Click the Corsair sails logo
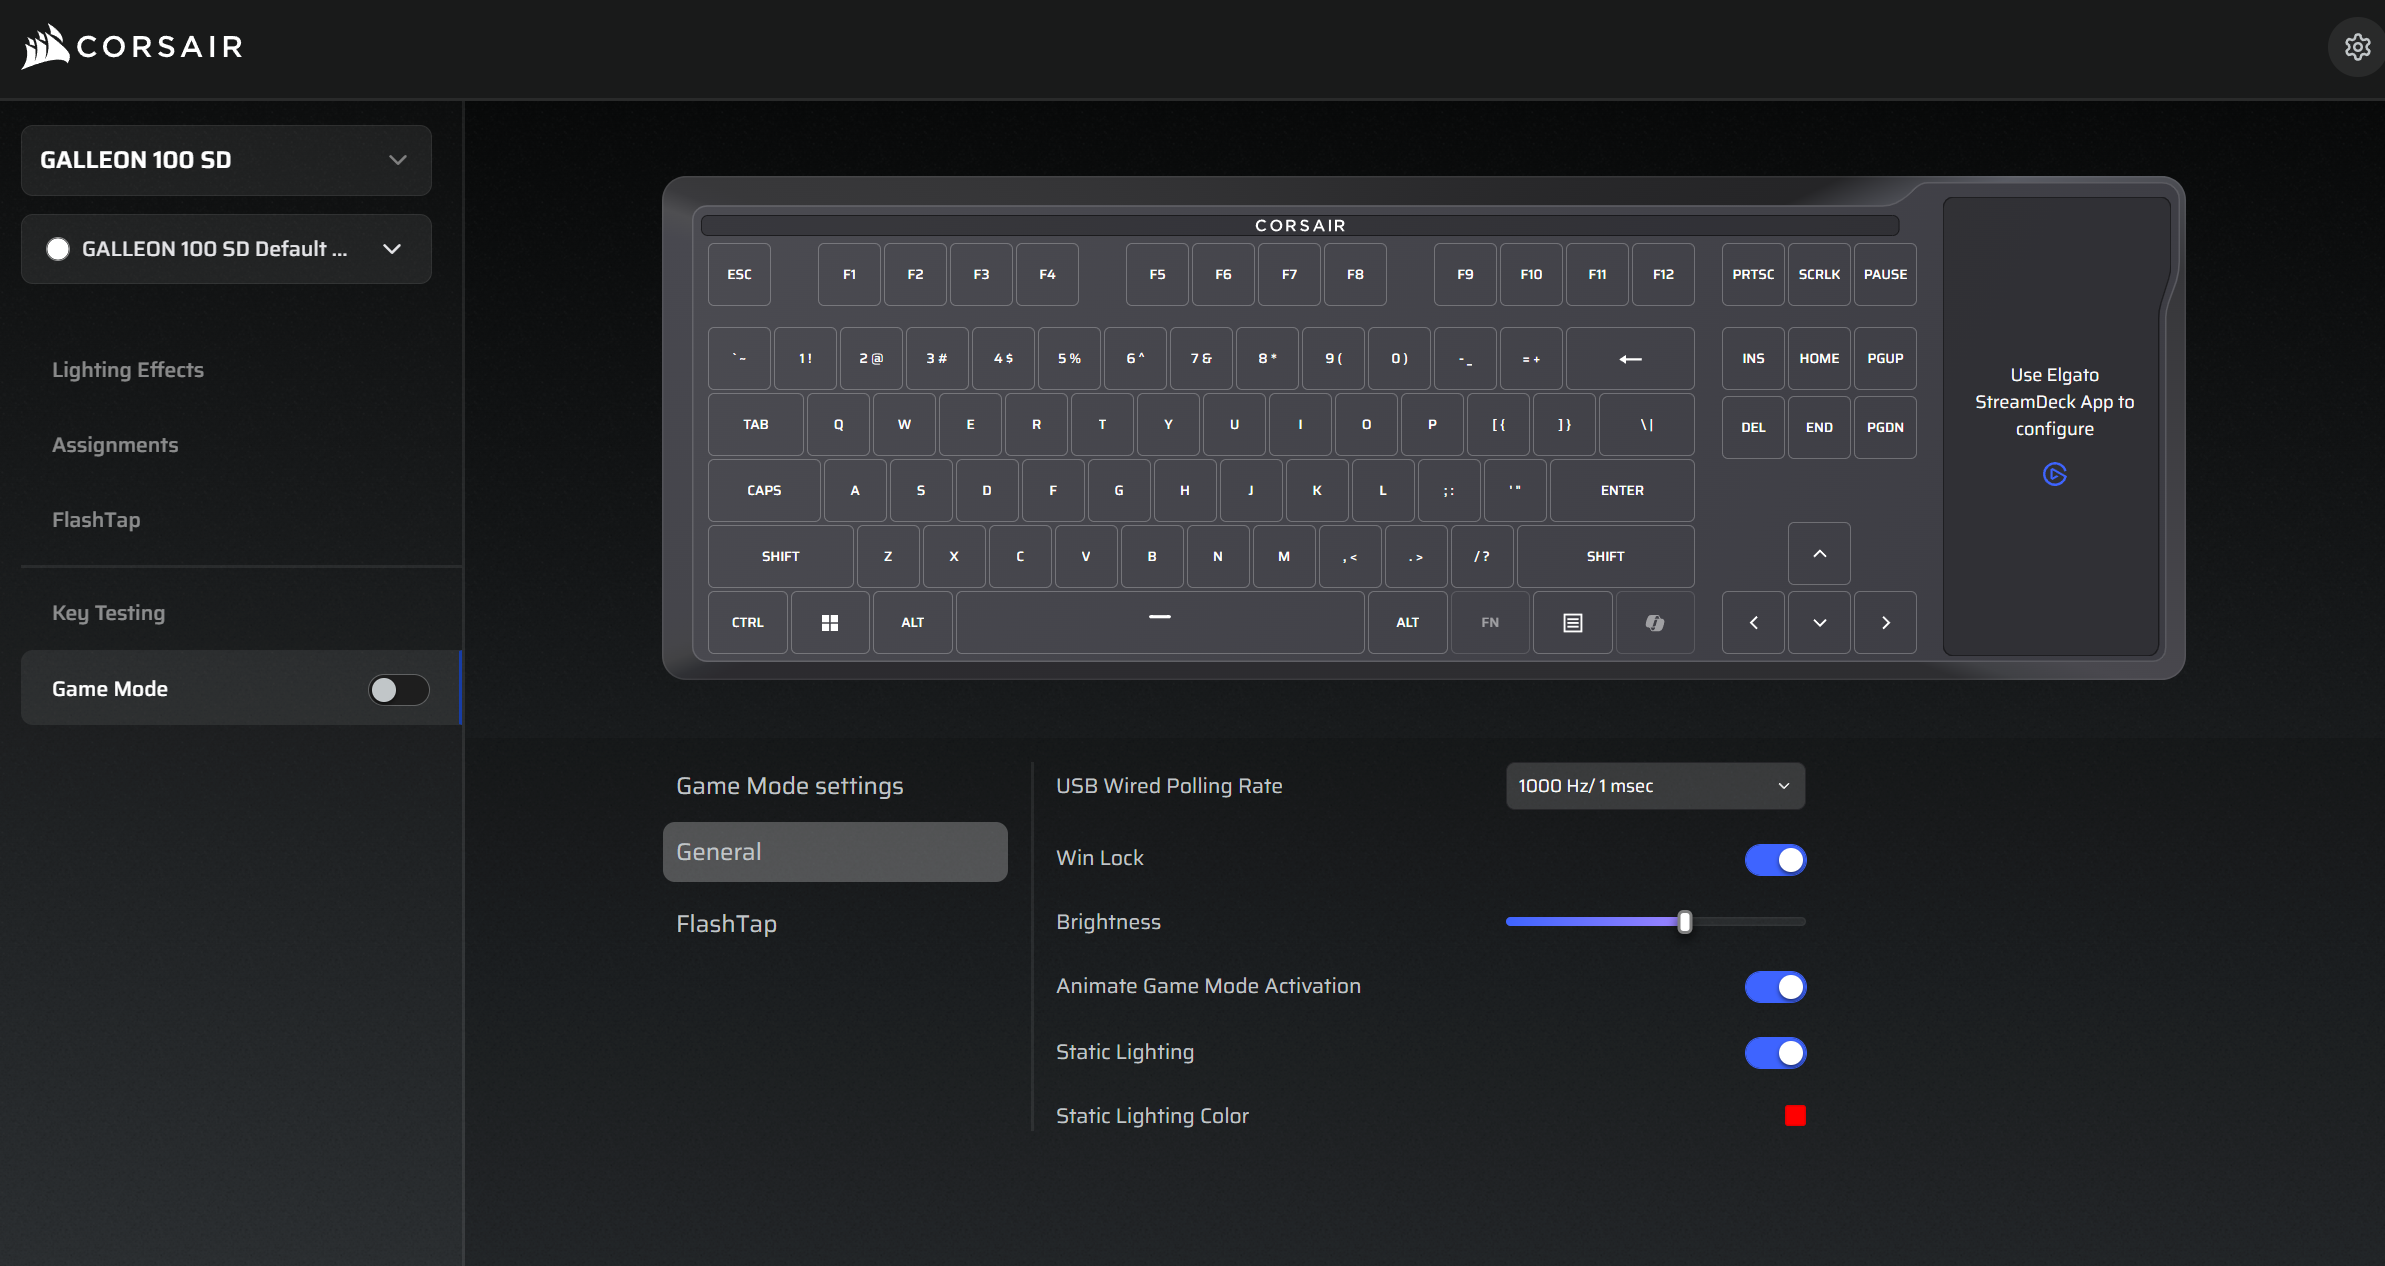This screenshot has width=2385, height=1266. pos(45,47)
